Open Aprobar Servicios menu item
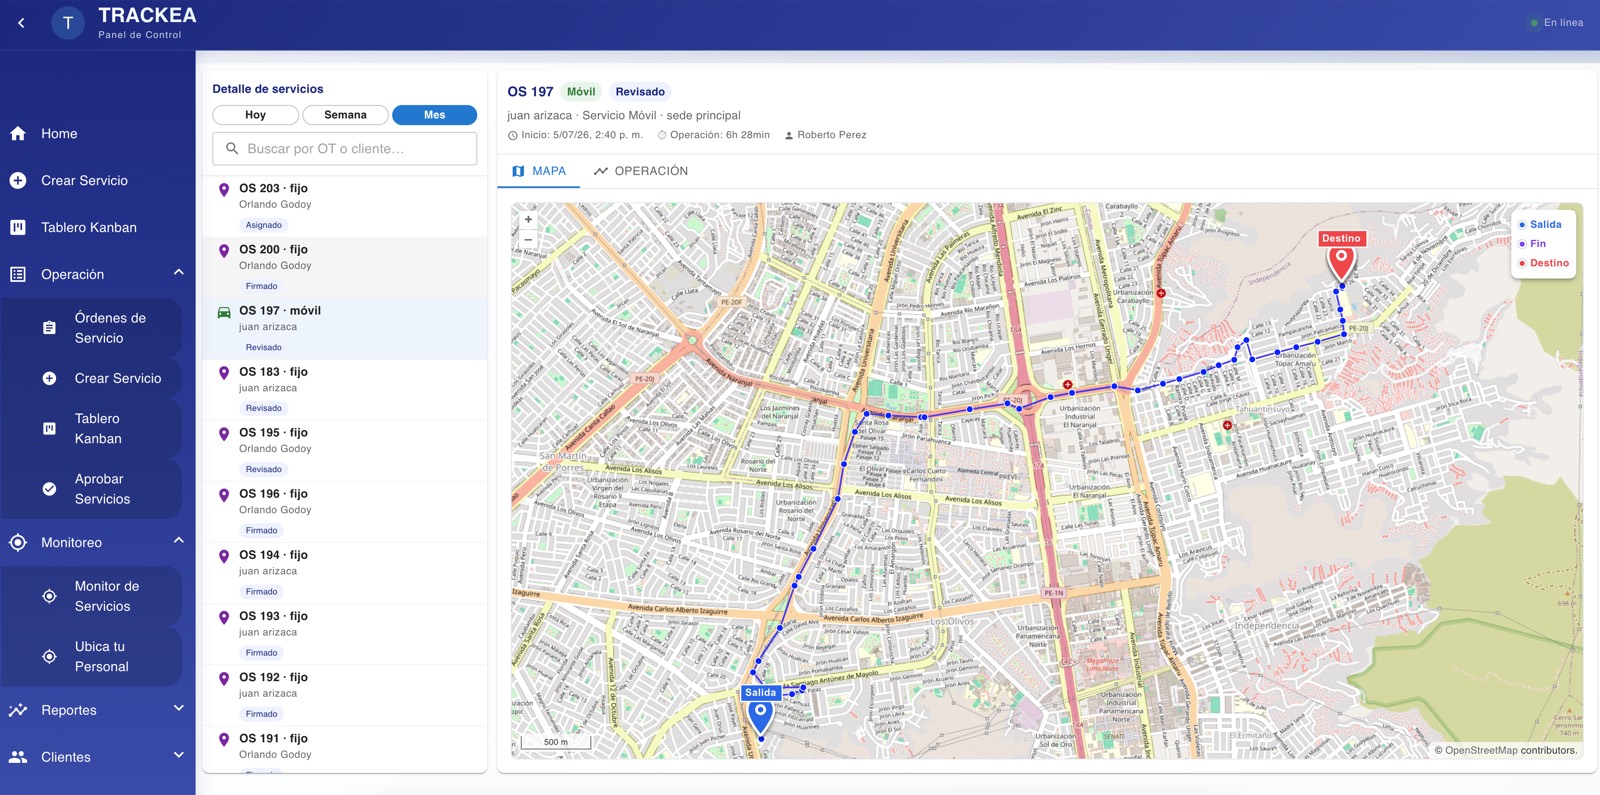The width and height of the screenshot is (1600, 795). pyautogui.click(x=92, y=489)
